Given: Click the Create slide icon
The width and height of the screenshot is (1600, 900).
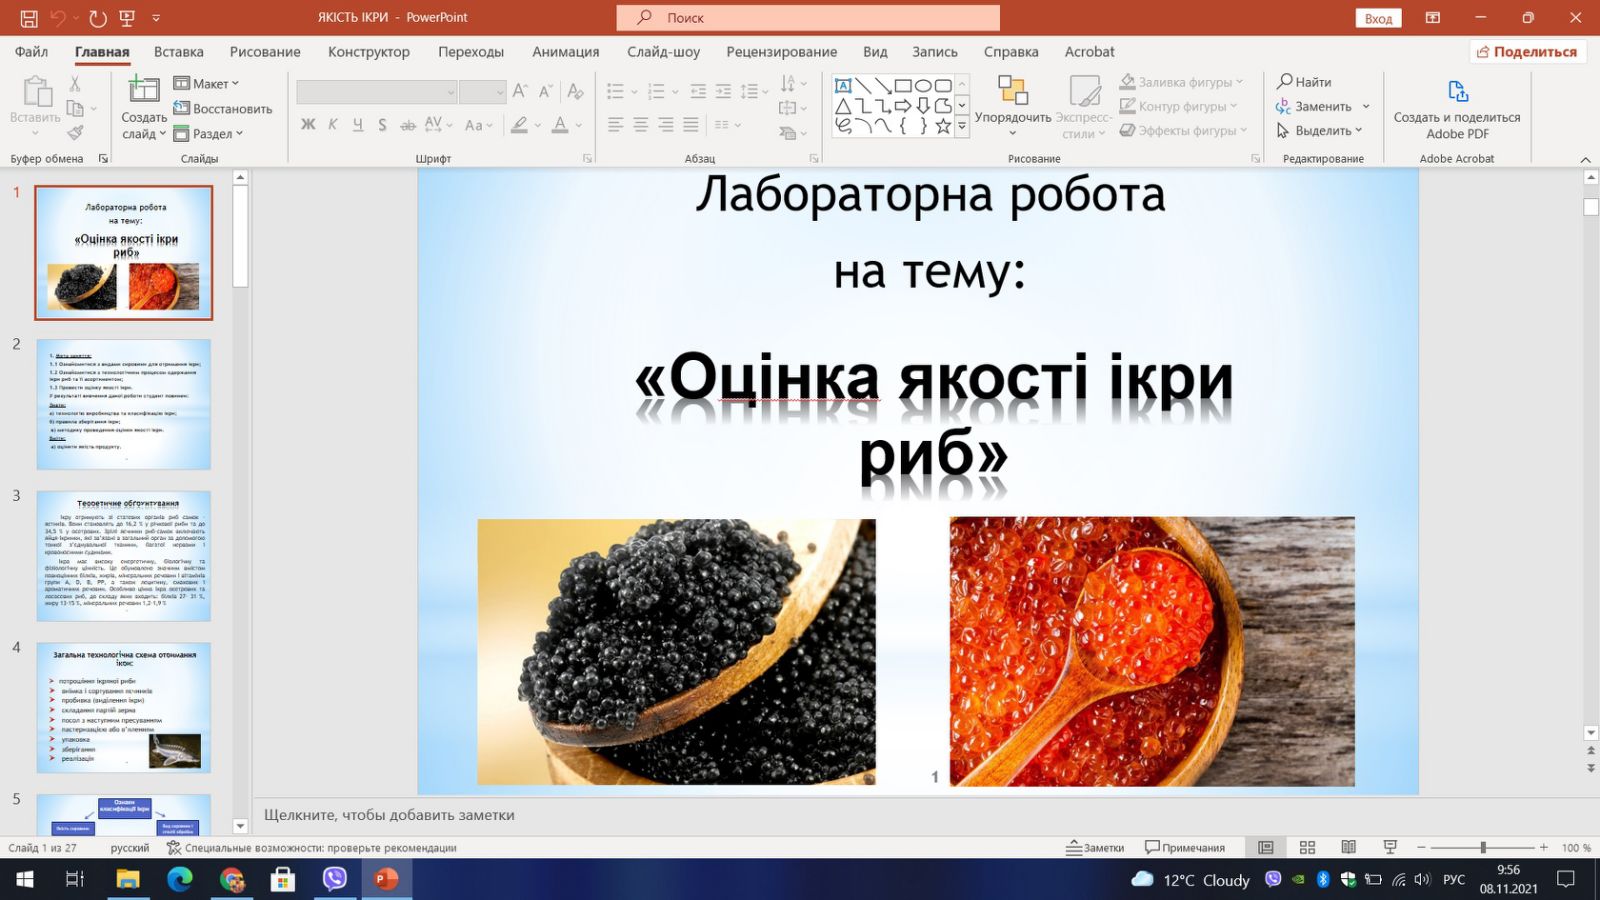Looking at the screenshot, I should point(143,91).
